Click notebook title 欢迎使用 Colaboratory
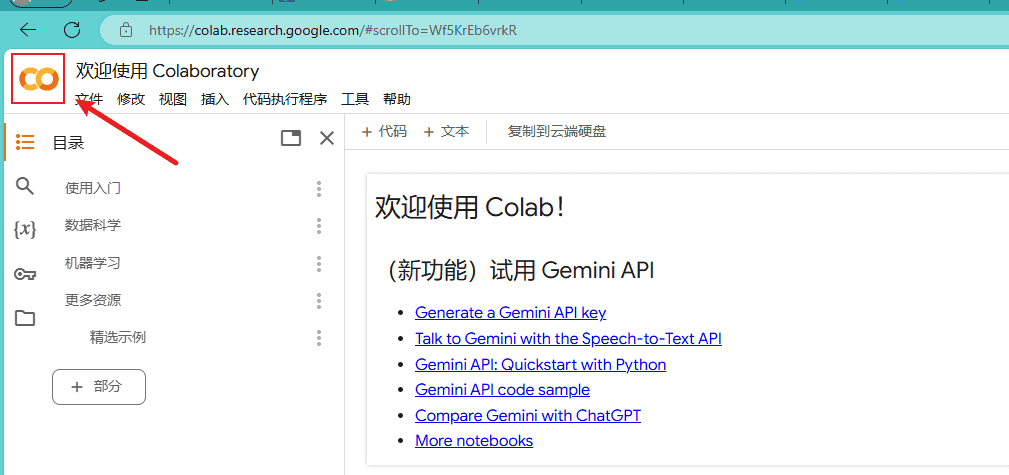Screen dimensions: 1009x475 tap(167, 71)
